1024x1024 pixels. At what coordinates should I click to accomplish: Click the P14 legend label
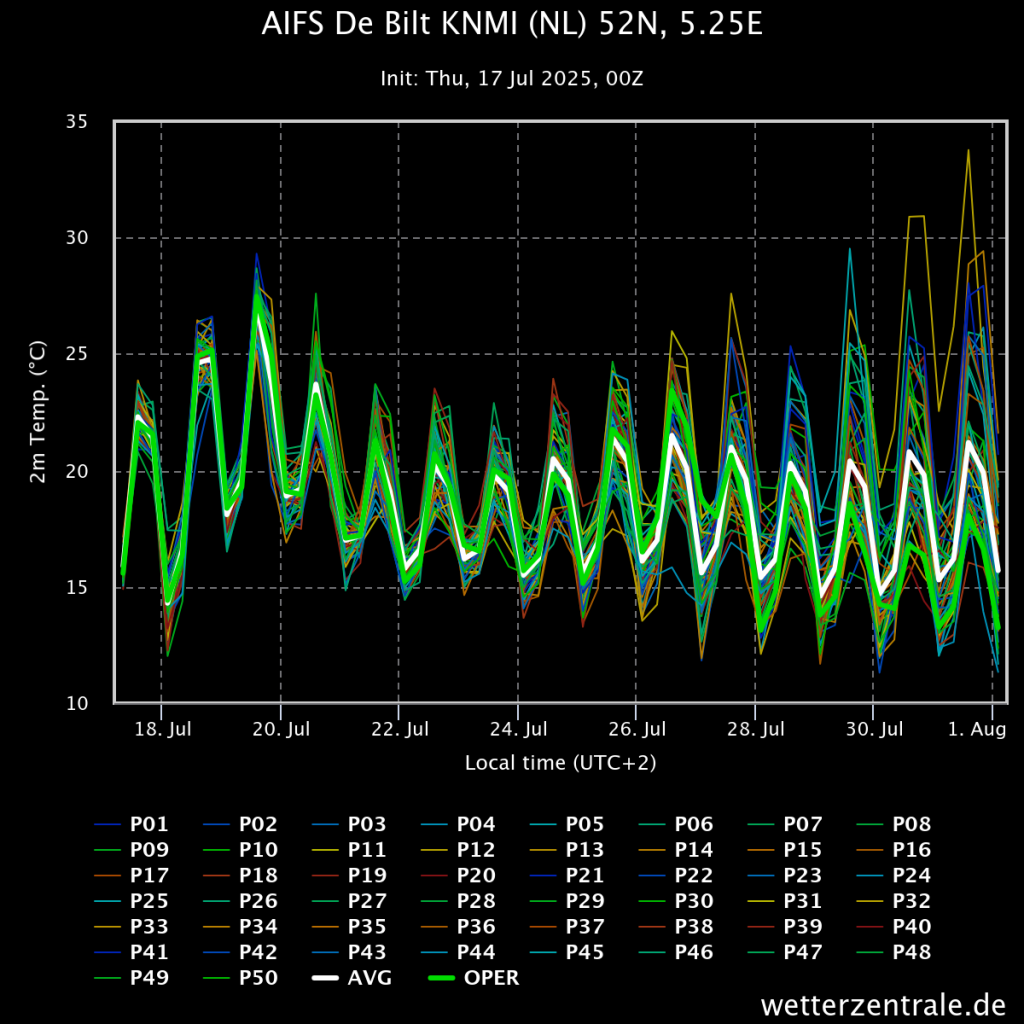click(x=694, y=850)
